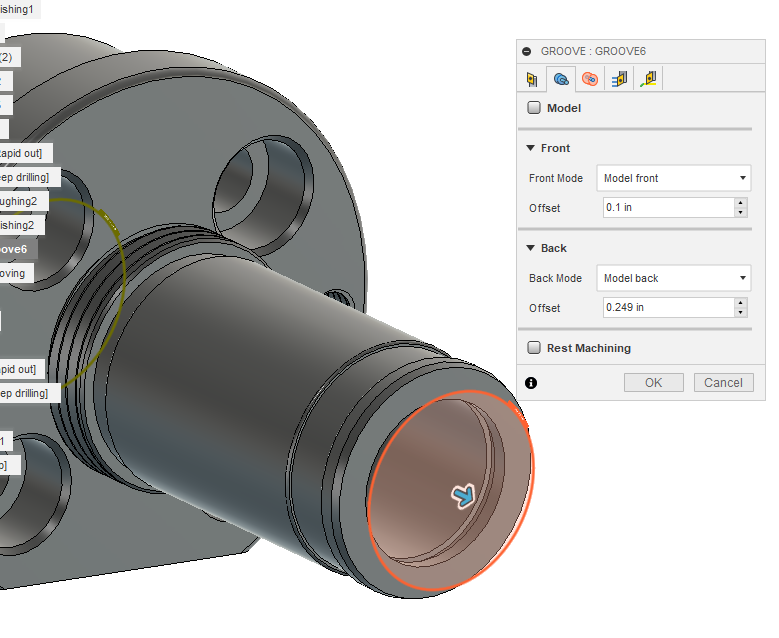Open the Back Mode dropdown

coord(674,278)
